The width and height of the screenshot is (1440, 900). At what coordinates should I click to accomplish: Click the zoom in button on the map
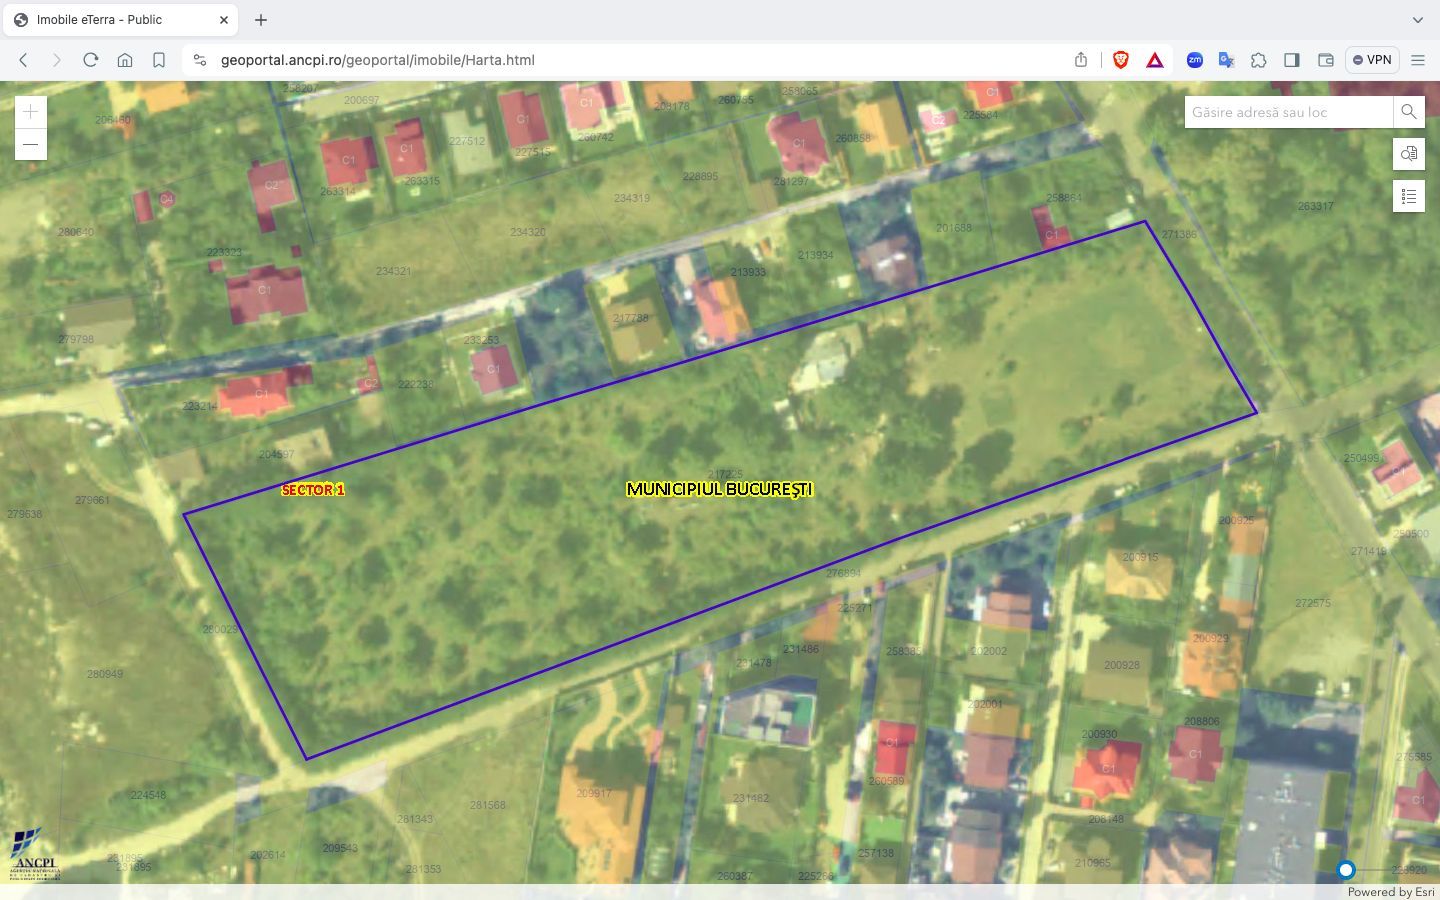[x=30, y=111]
